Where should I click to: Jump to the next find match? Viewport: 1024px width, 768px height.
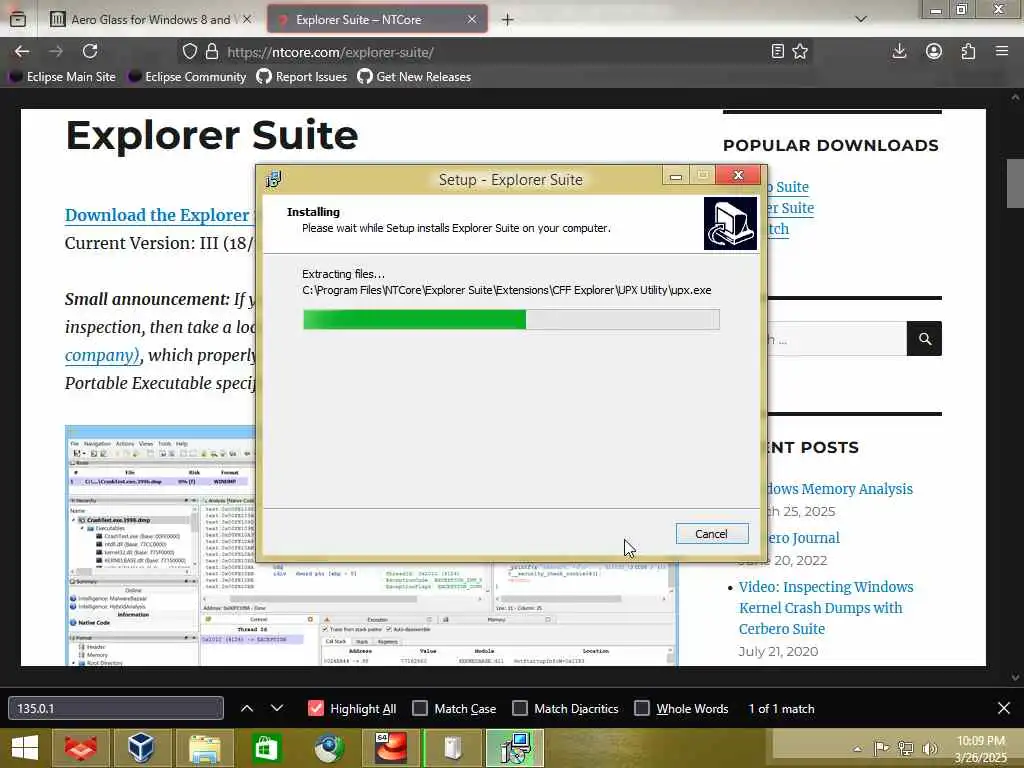point(277,708)
